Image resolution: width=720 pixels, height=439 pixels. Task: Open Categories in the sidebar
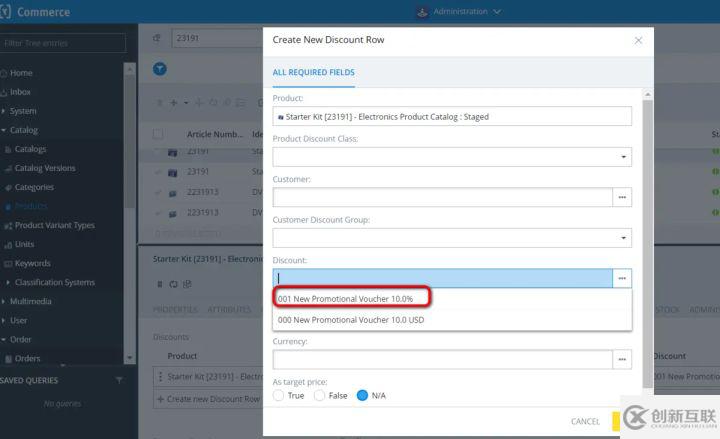34,187
